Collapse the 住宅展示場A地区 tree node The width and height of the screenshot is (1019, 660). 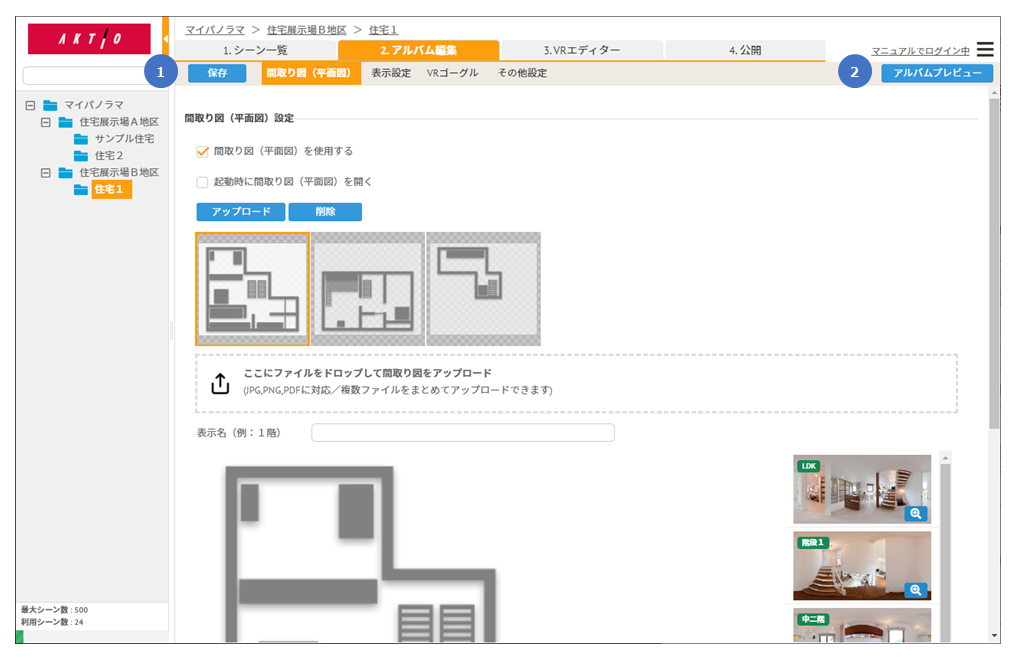[46, 122]
